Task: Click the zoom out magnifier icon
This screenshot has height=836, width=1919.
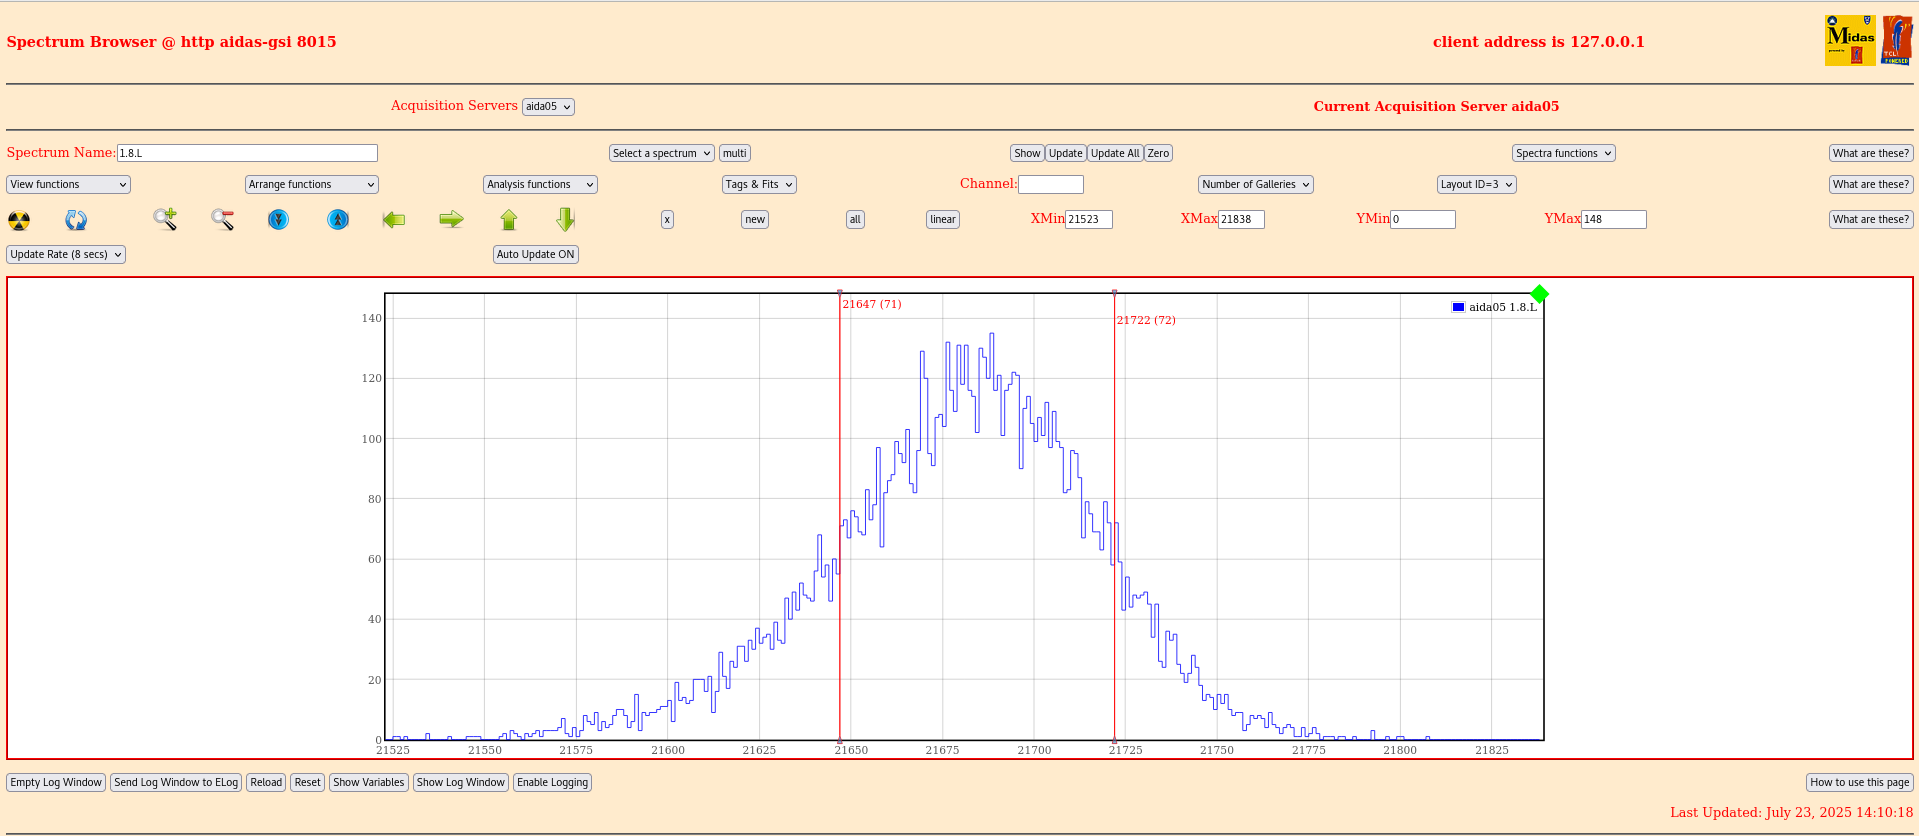Action: (222, 219)
